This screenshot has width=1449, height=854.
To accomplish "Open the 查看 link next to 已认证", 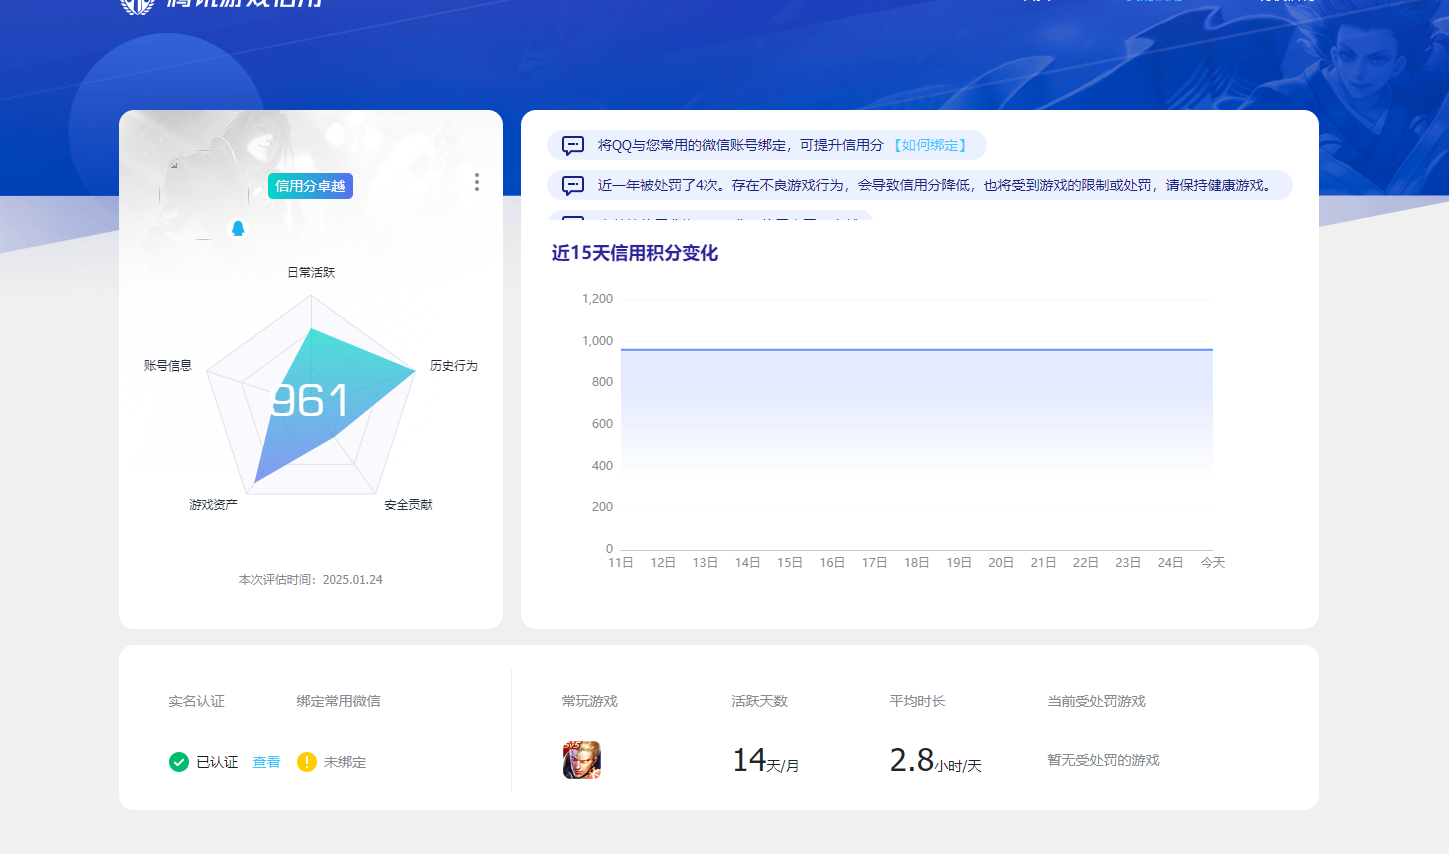I will point(266,762).
